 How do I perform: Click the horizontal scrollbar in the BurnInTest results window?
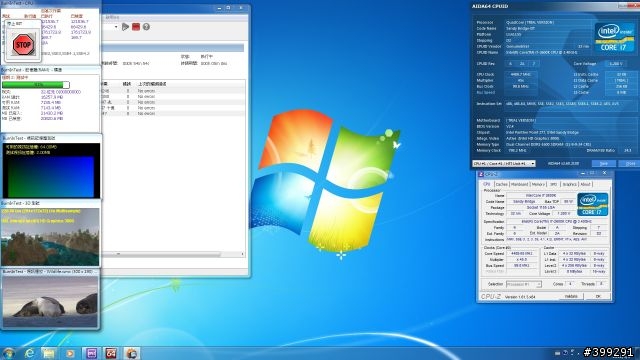162,254
